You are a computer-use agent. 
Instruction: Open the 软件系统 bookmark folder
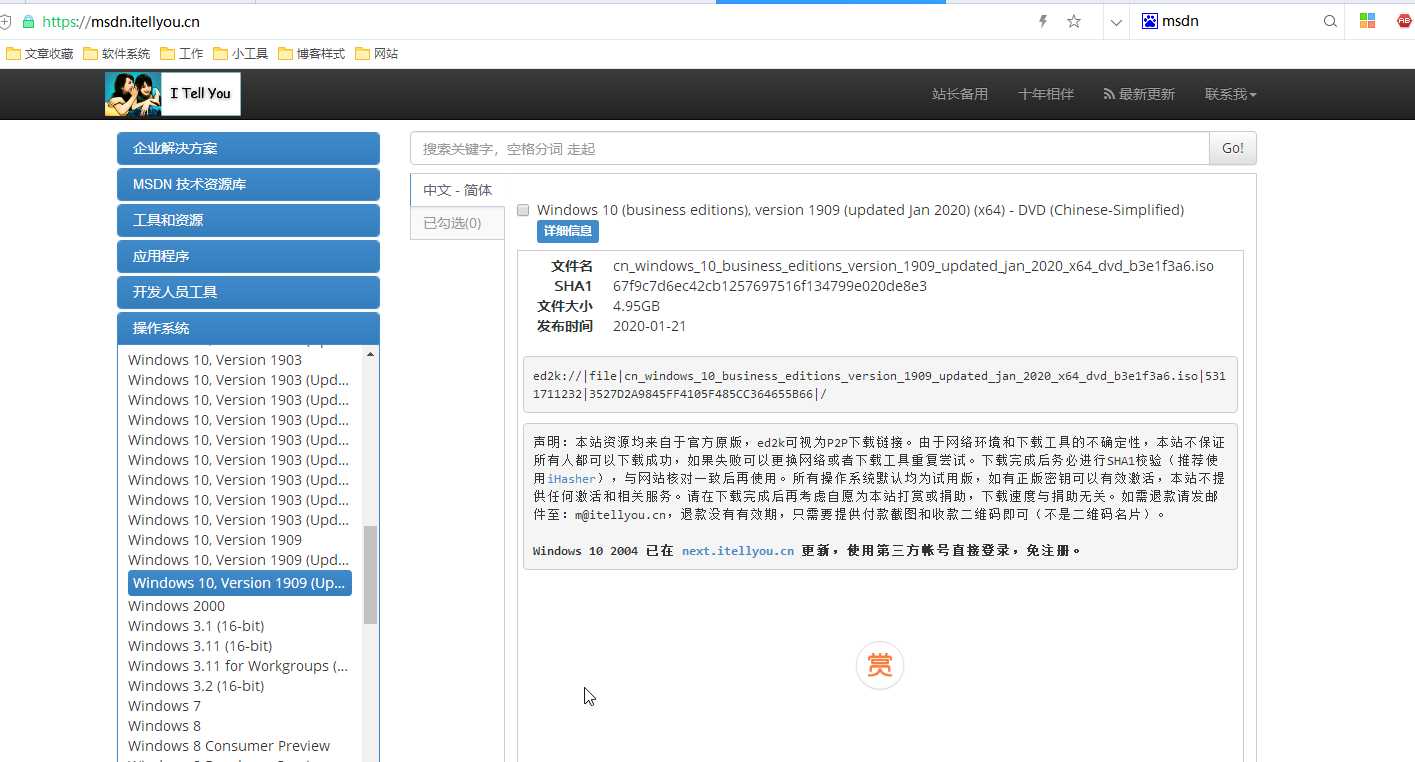click(117, 54)
